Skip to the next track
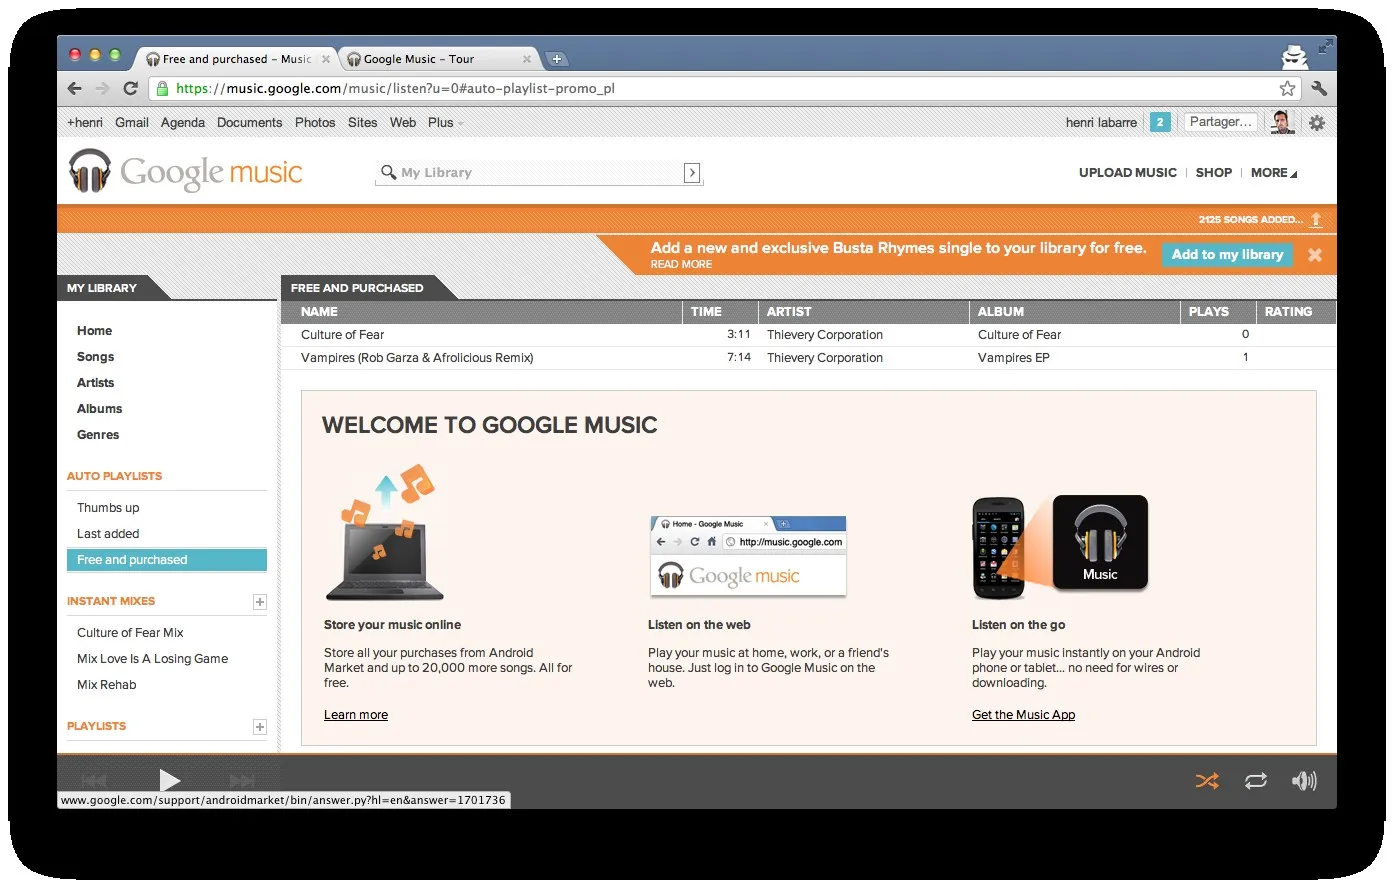This screenshot has width=1394, height=888. click(x=242, y=780)
